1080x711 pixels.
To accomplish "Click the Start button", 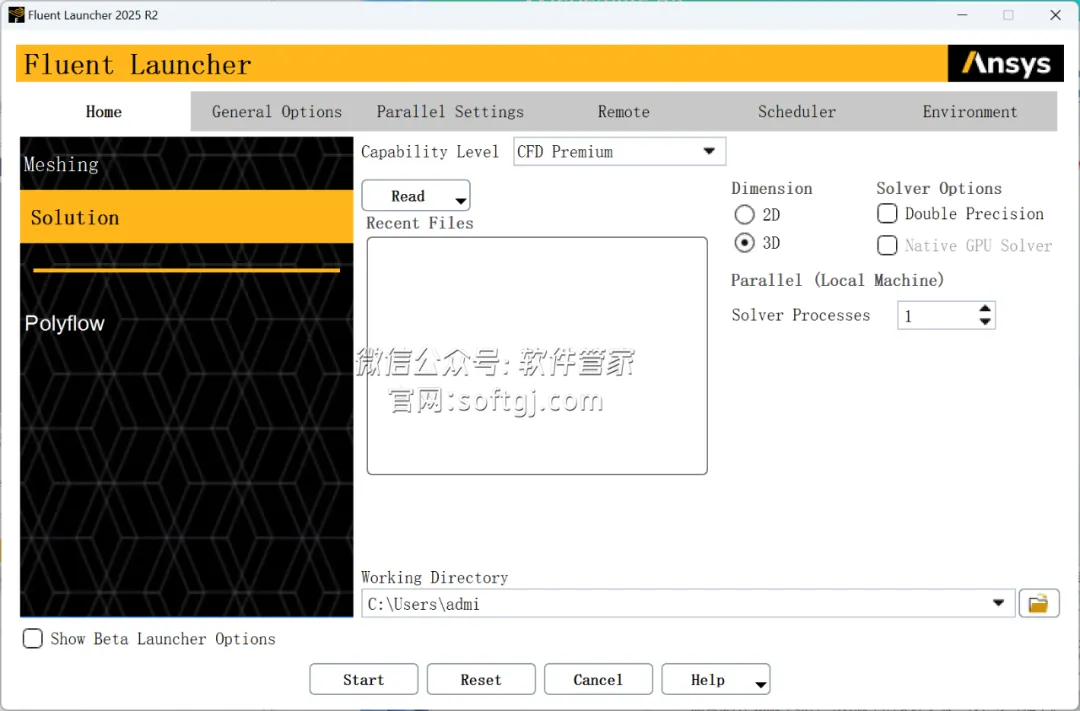I will coord(364,680).
